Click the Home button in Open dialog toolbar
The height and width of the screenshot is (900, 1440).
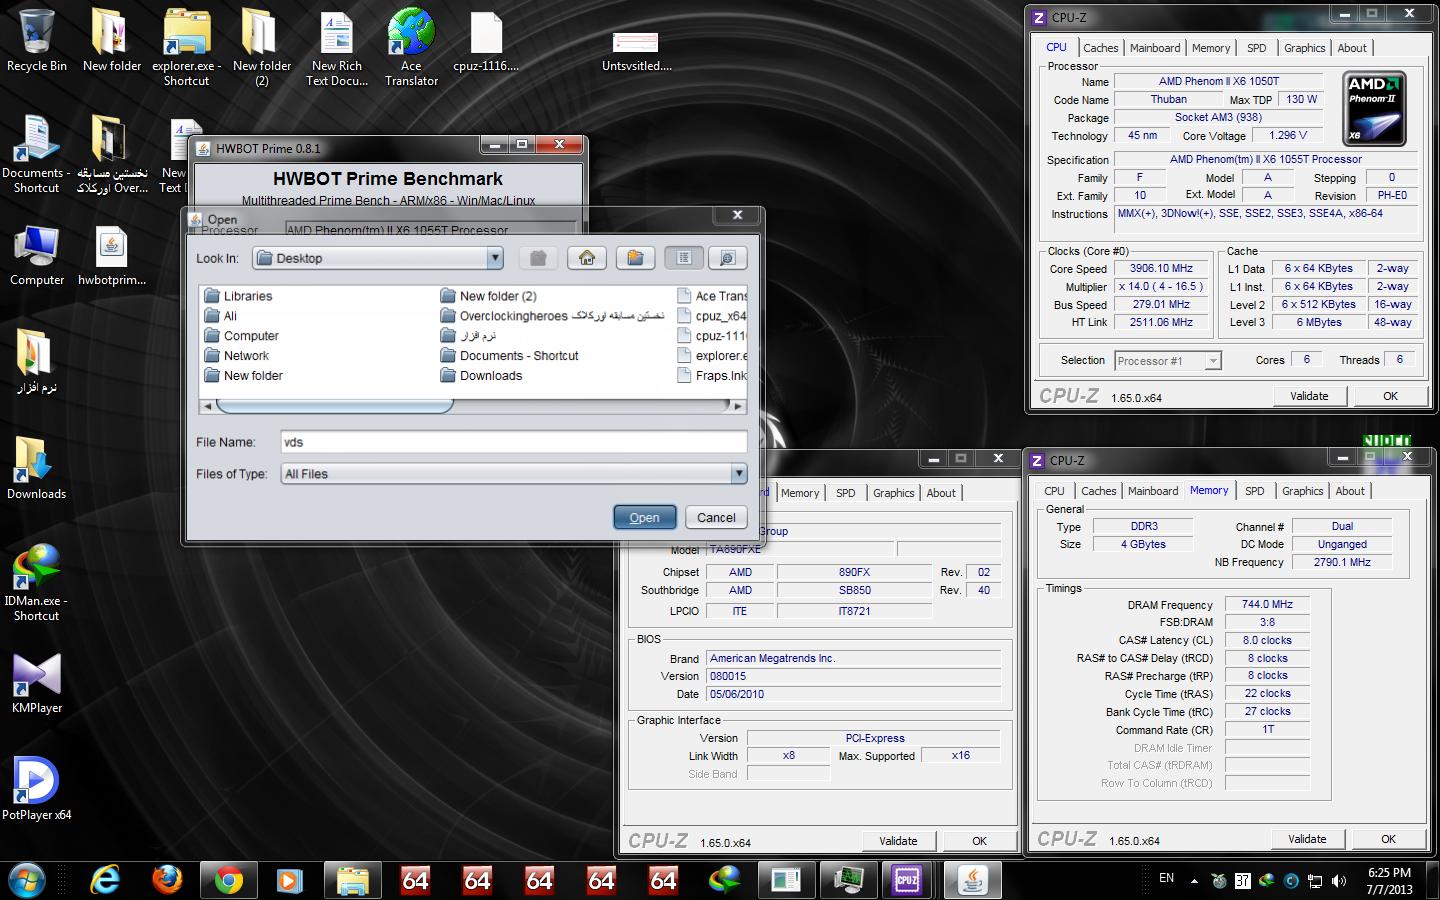click(587, 258)
